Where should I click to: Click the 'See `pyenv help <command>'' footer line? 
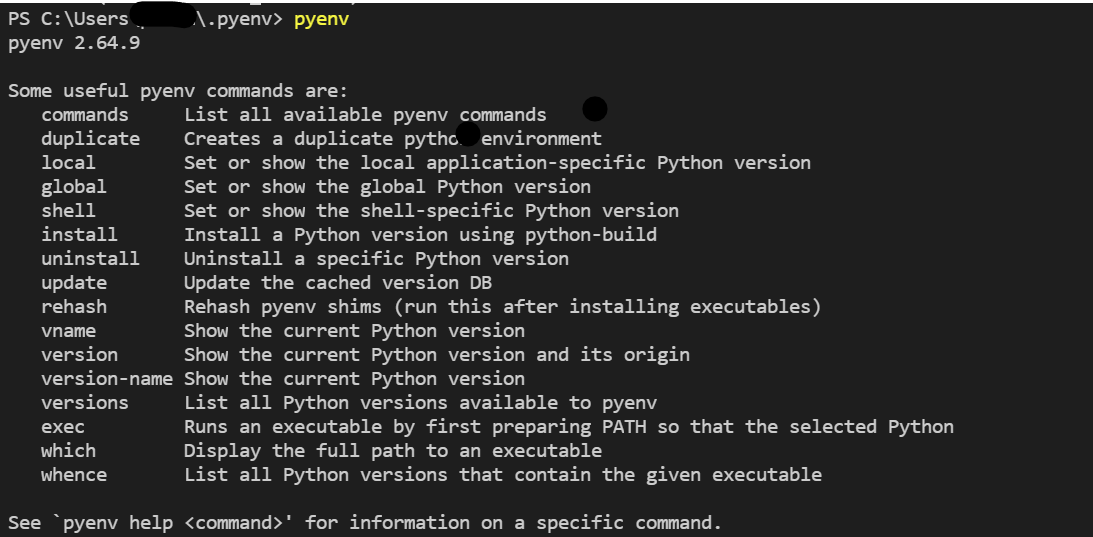[365, 522]
